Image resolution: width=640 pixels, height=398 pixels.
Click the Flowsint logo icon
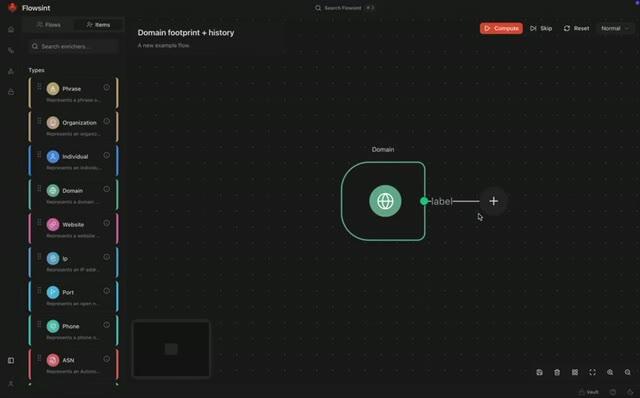tap(12, 7)
